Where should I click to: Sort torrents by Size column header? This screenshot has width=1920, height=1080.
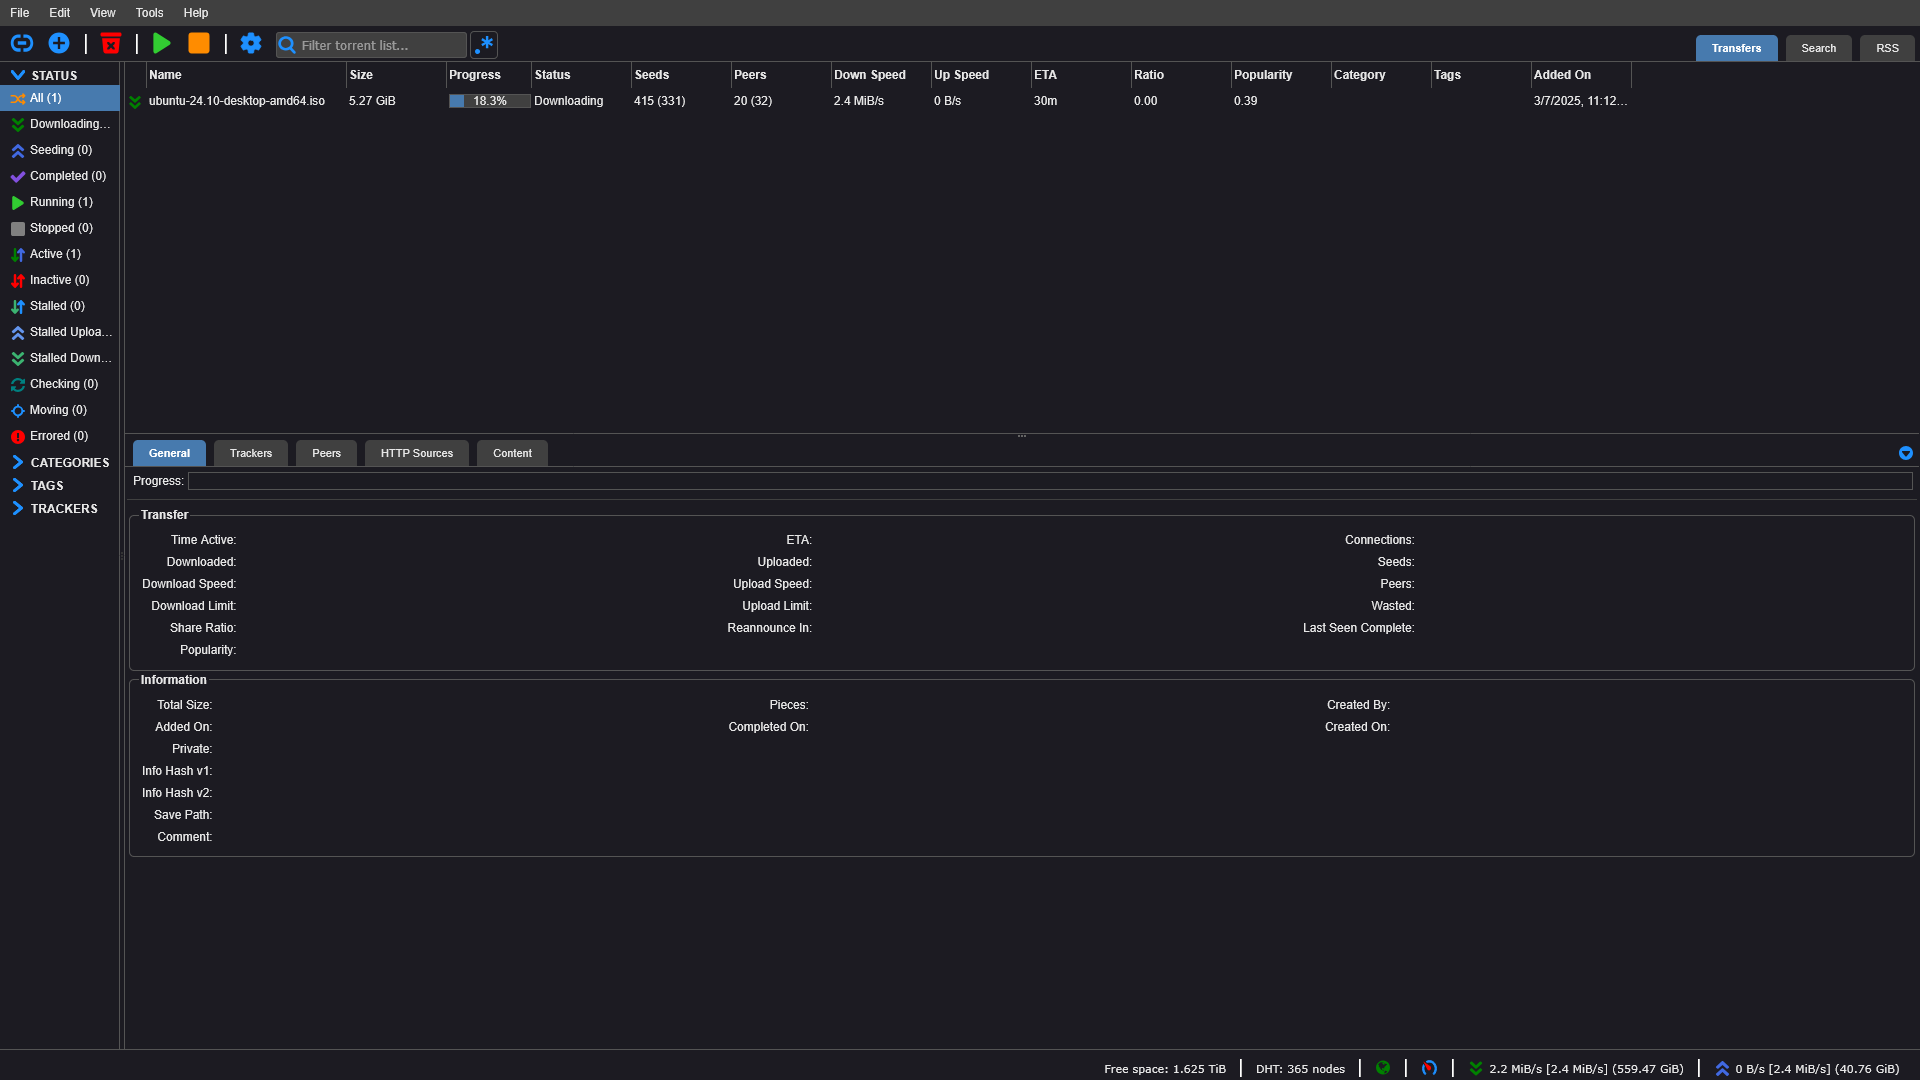pyautogui.click(x=396, y=75)
